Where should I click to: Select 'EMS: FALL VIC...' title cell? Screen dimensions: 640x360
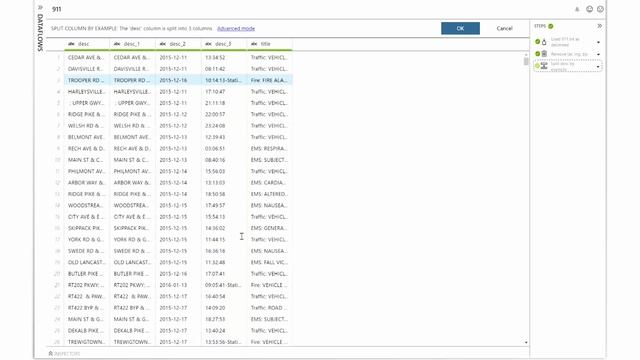269,262
